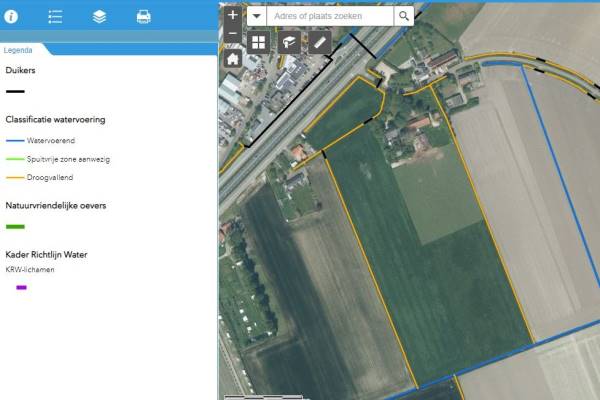
Task: Click the print icon
Action: tap(143, 17)
